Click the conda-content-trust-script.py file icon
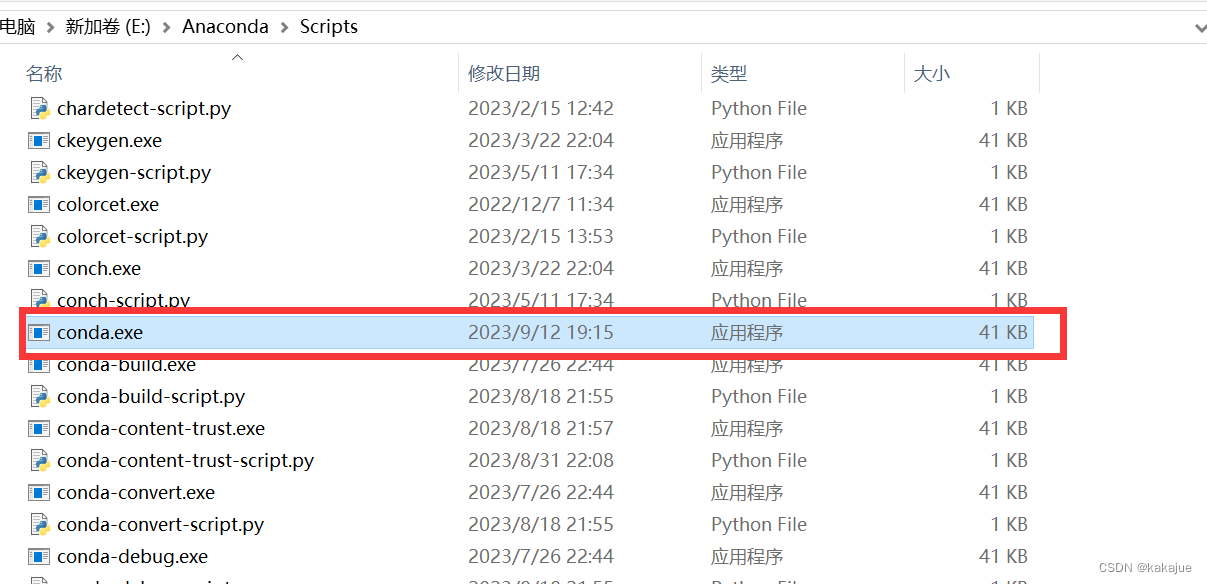Screen dimensions: 1207x584 pyautogui.click(x=40, y=460)
